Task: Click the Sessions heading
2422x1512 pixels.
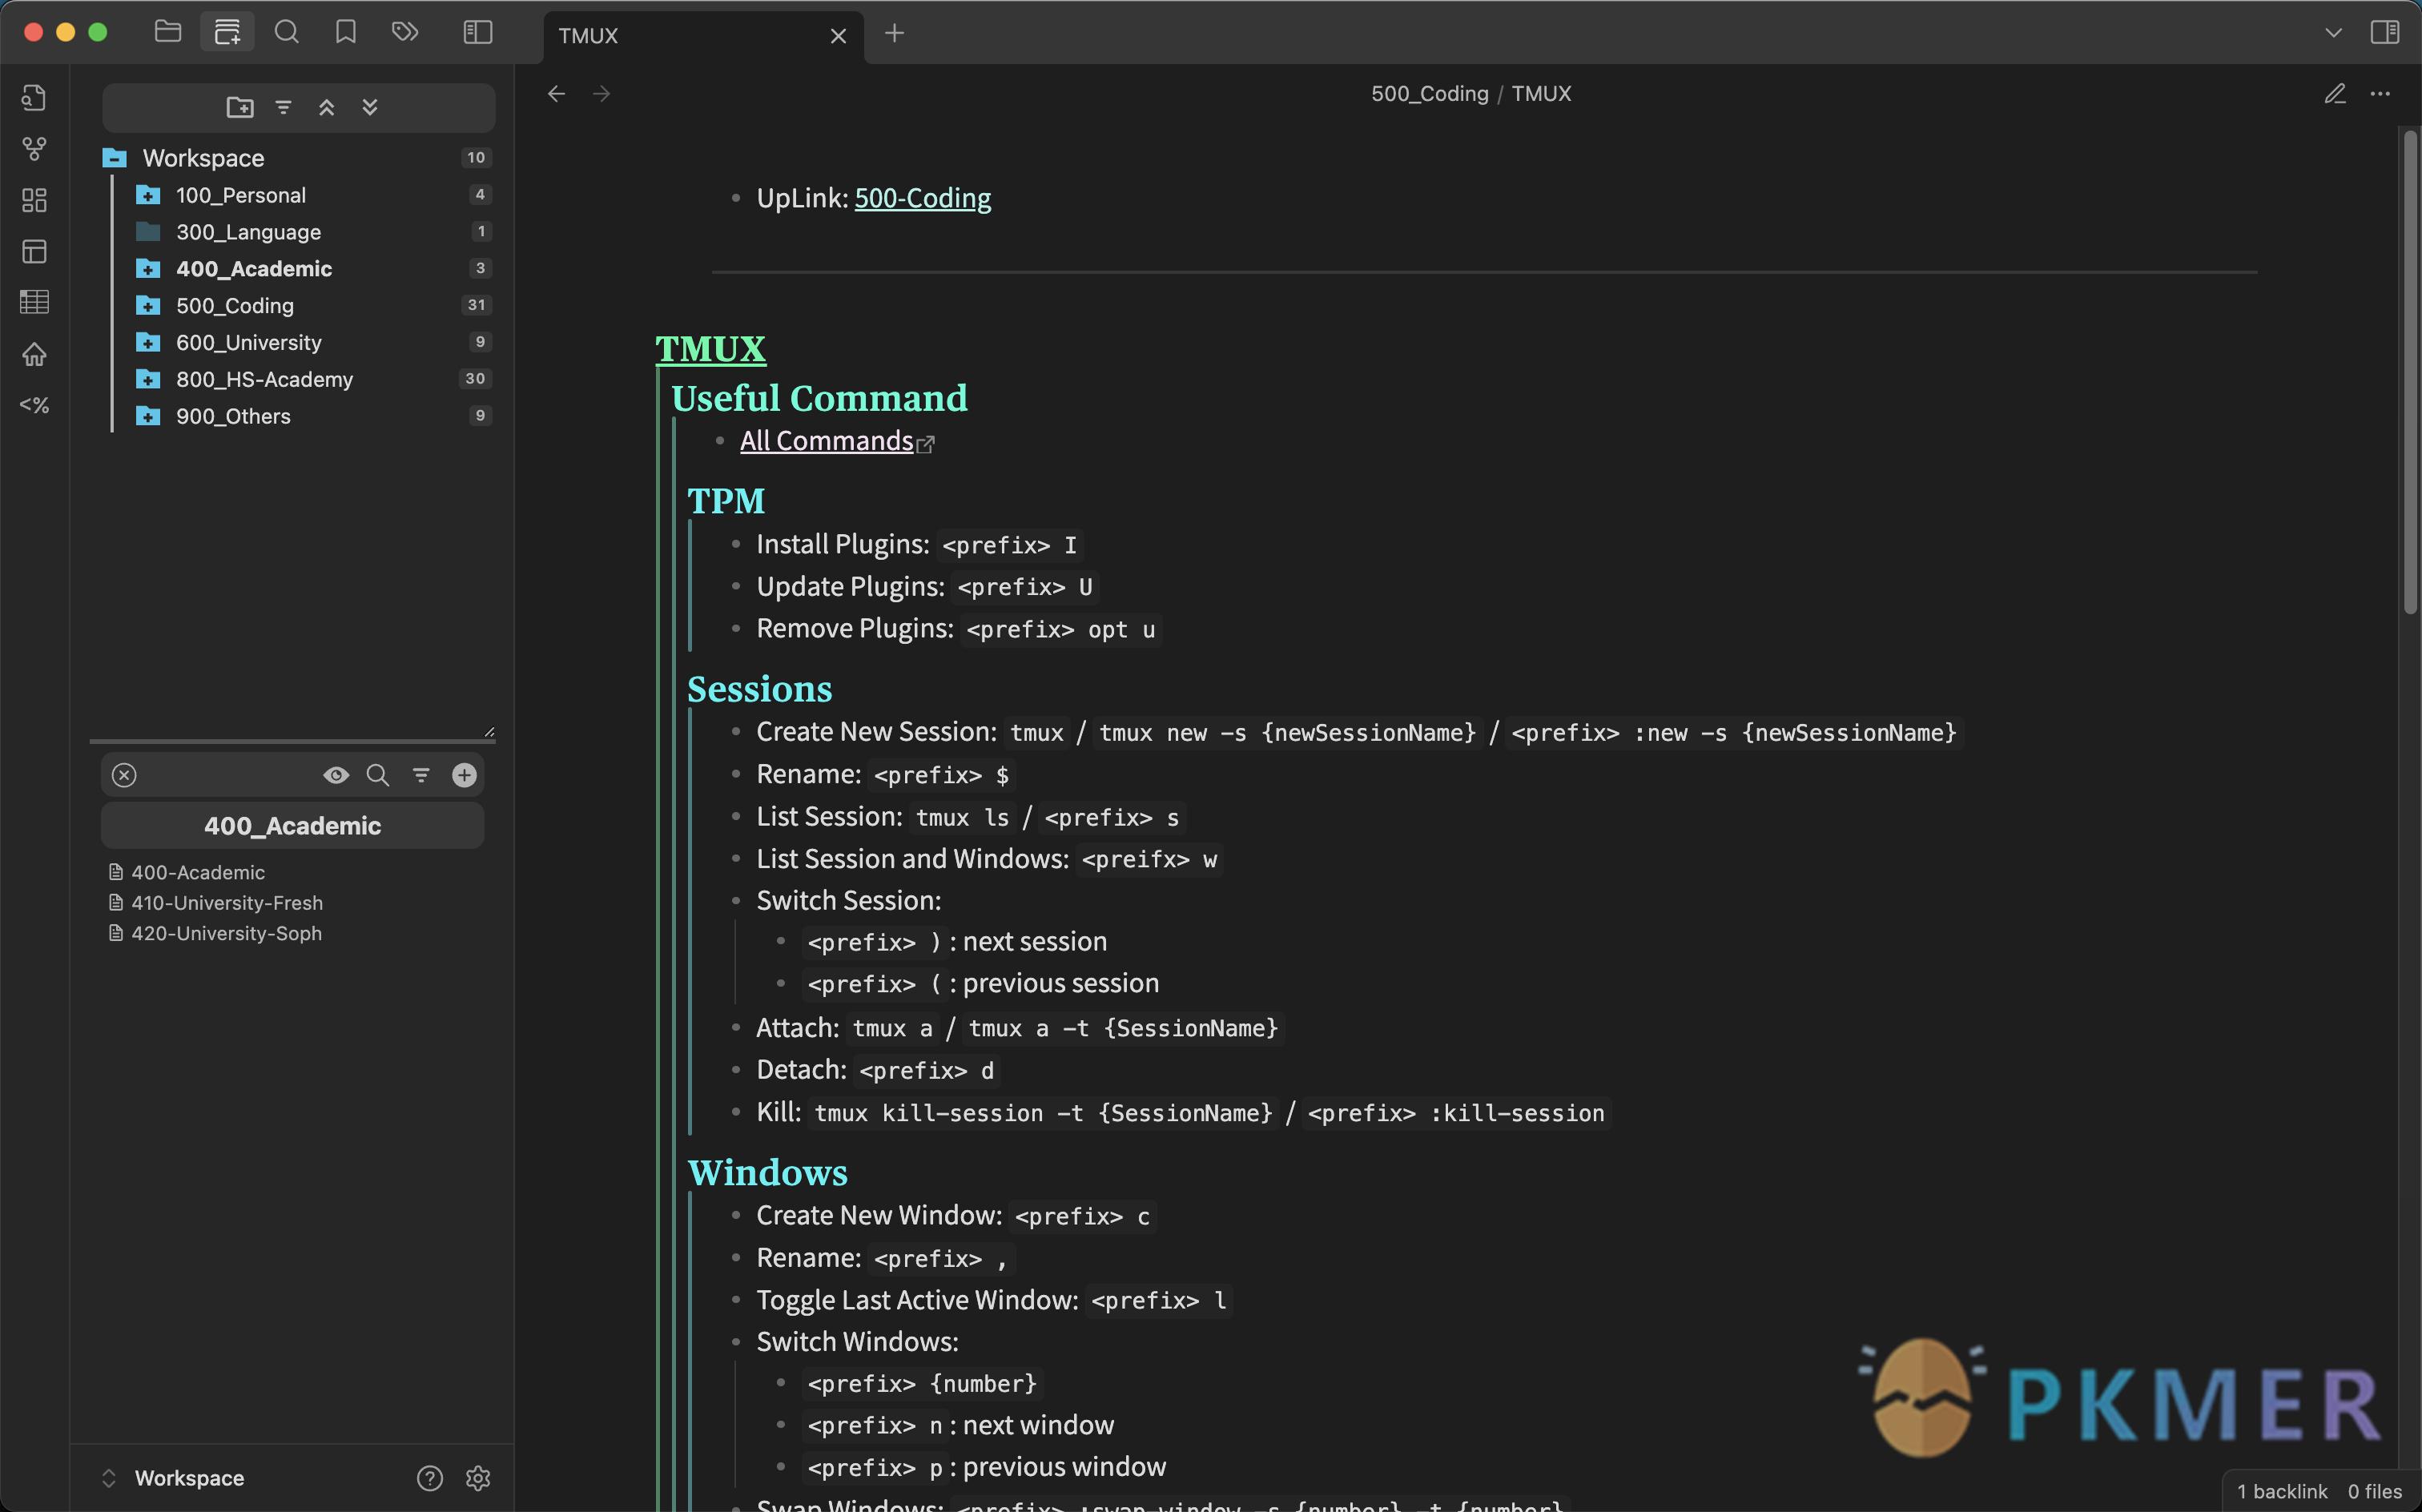Action: pyautogui.click(x=759, y=689)
